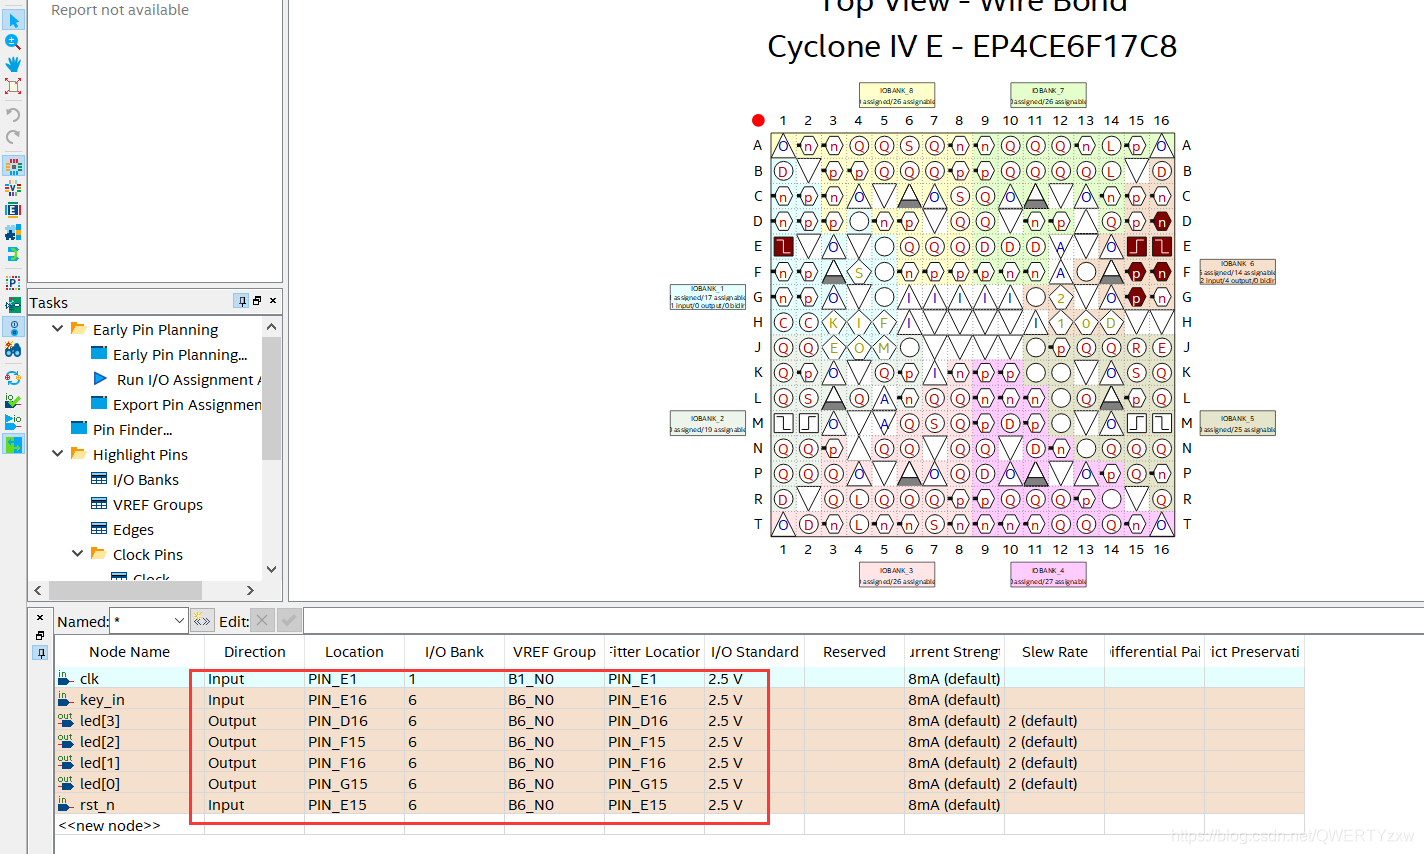Click the redo arrow icon
1424x854 pixels.
click(x=13, y=137)
